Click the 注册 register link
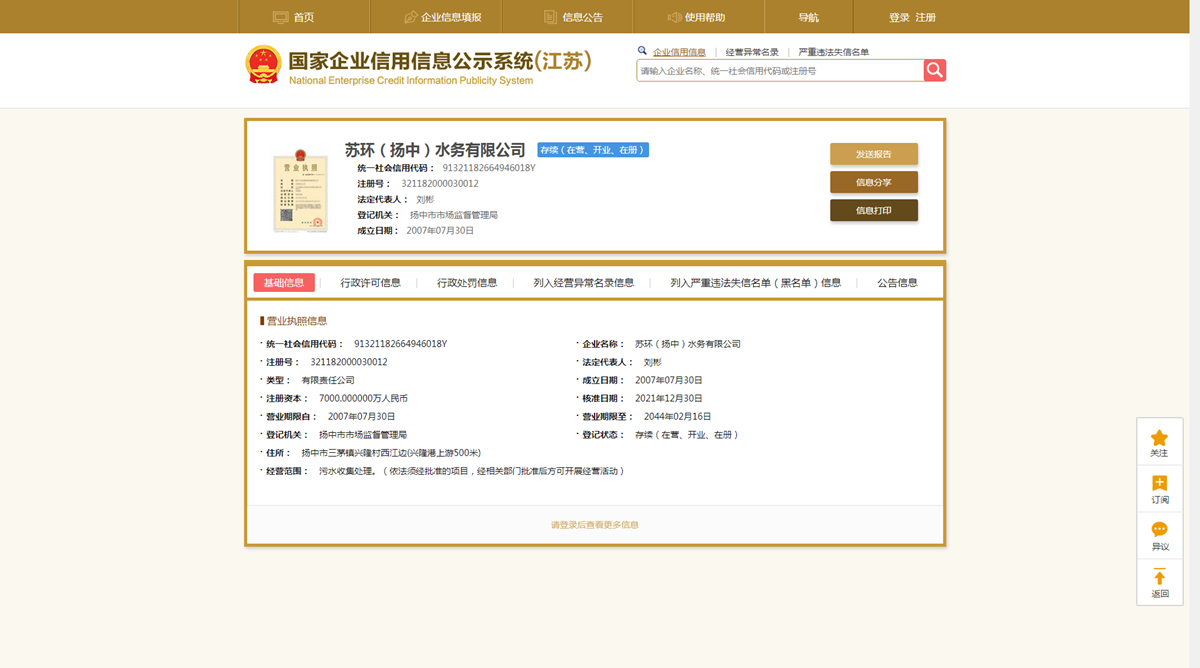1200x668 pixels. [x=926, y=17]
